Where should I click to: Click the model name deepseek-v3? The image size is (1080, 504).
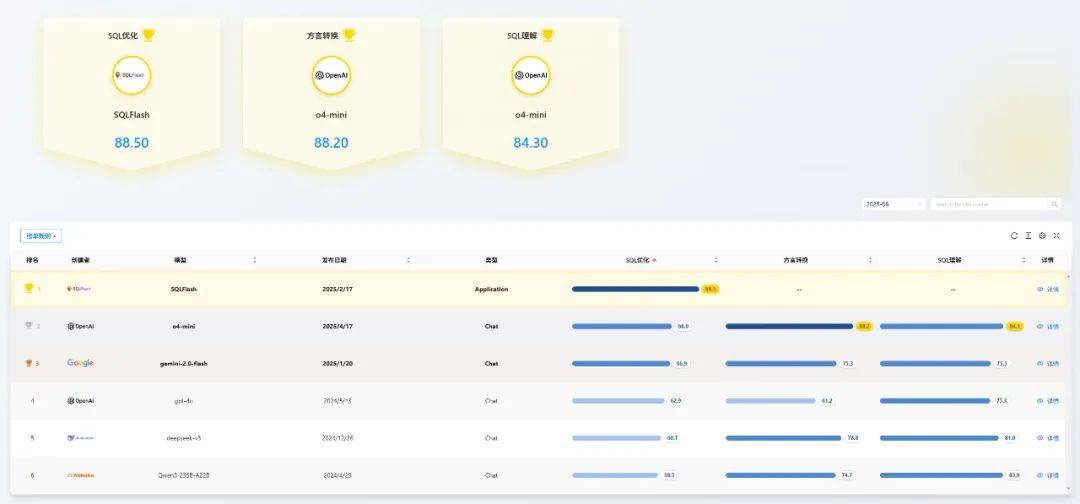[x=183, y=438]
